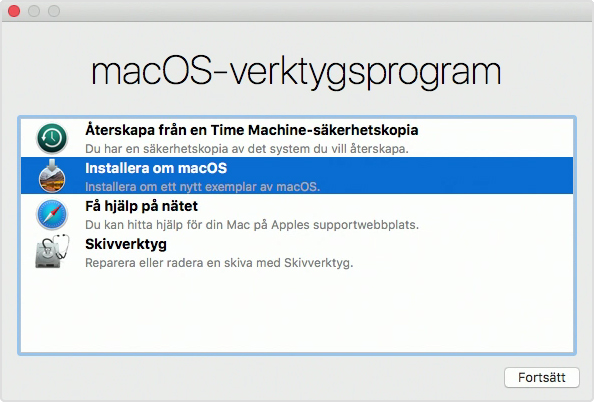Image resolution: width=594 pixels, height=402 pixels.
Task: Click the Skivverktyg disk stethoscope icon
Action: point(52,251)
